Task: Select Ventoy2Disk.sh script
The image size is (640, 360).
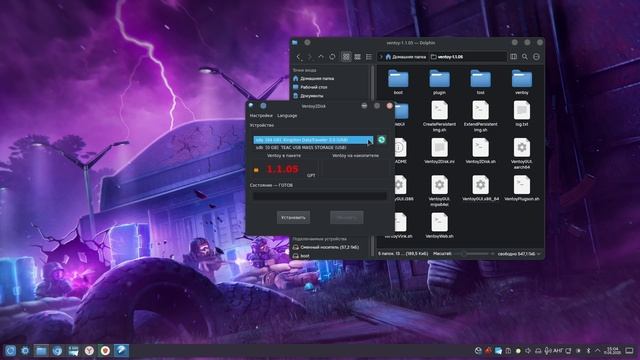Action: click(480, 151)
